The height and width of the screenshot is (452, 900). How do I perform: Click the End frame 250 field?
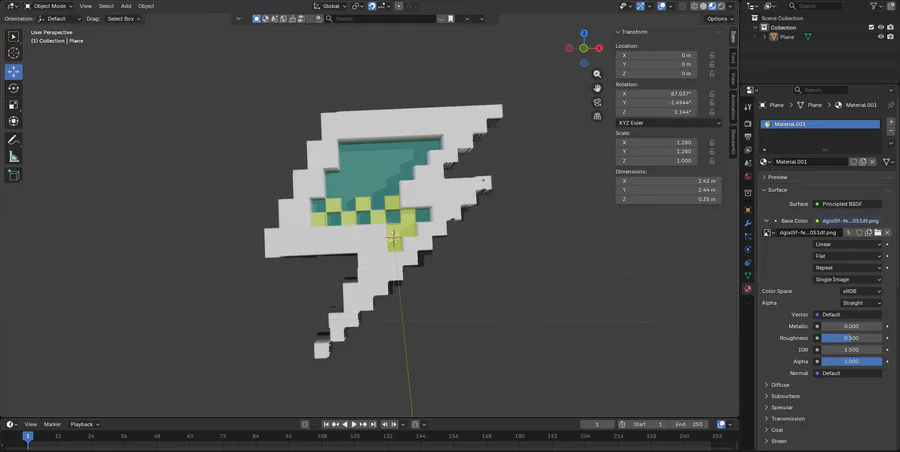pos(689,424)
